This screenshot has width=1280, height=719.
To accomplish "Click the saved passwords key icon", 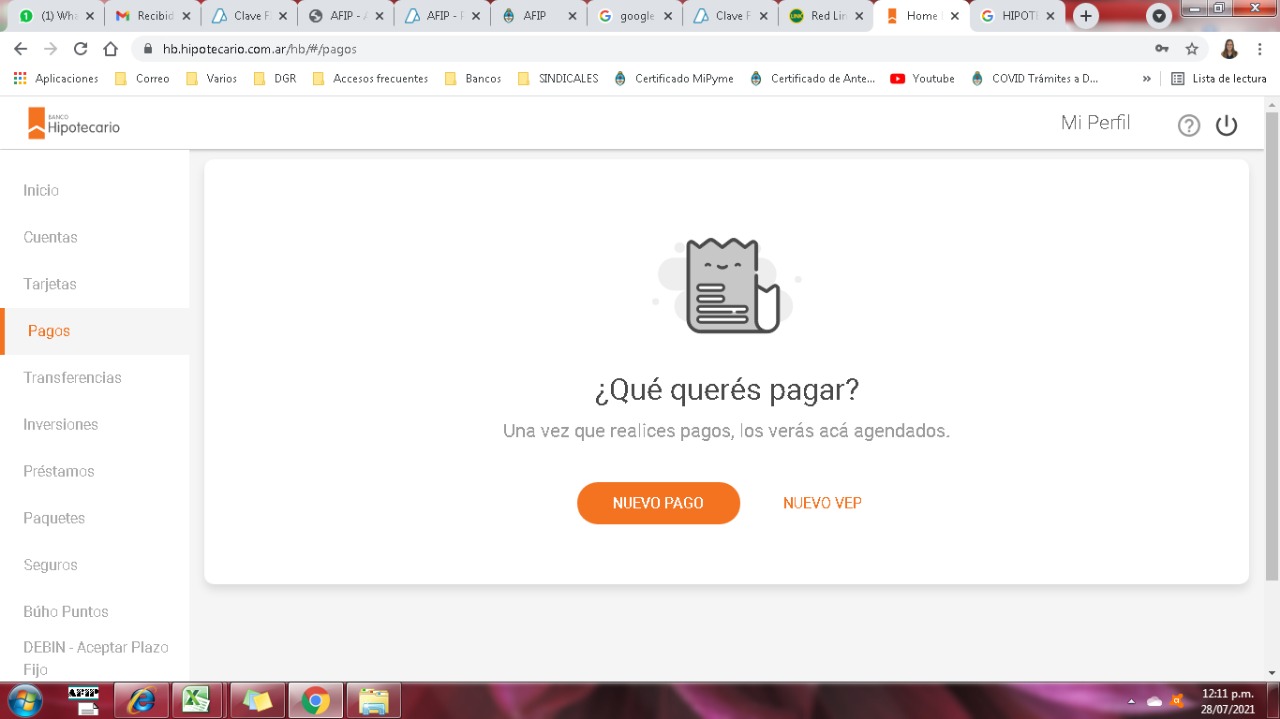I will tap(1161, 49).
